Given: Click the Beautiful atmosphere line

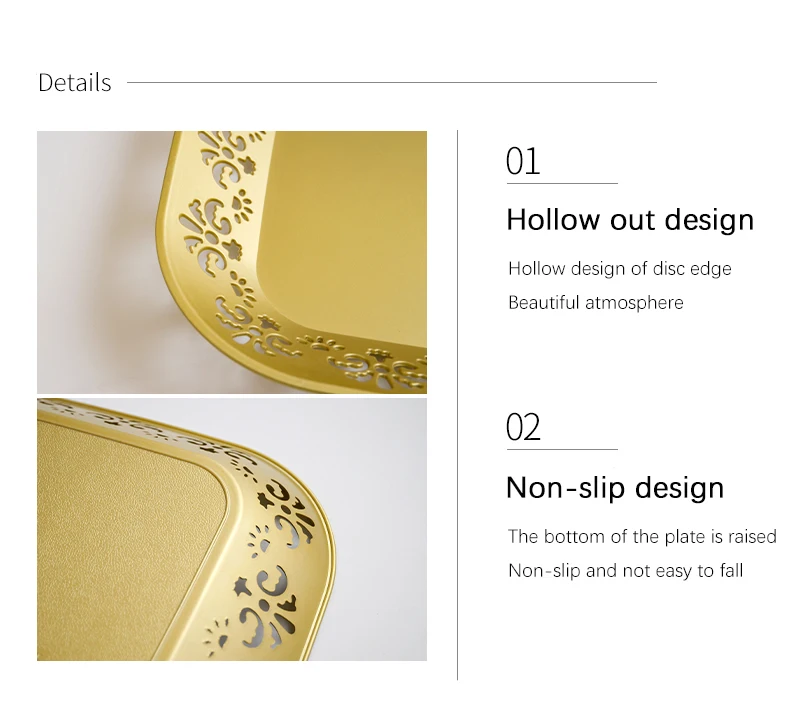Looking at the screenshot, I should pos(596,303).
